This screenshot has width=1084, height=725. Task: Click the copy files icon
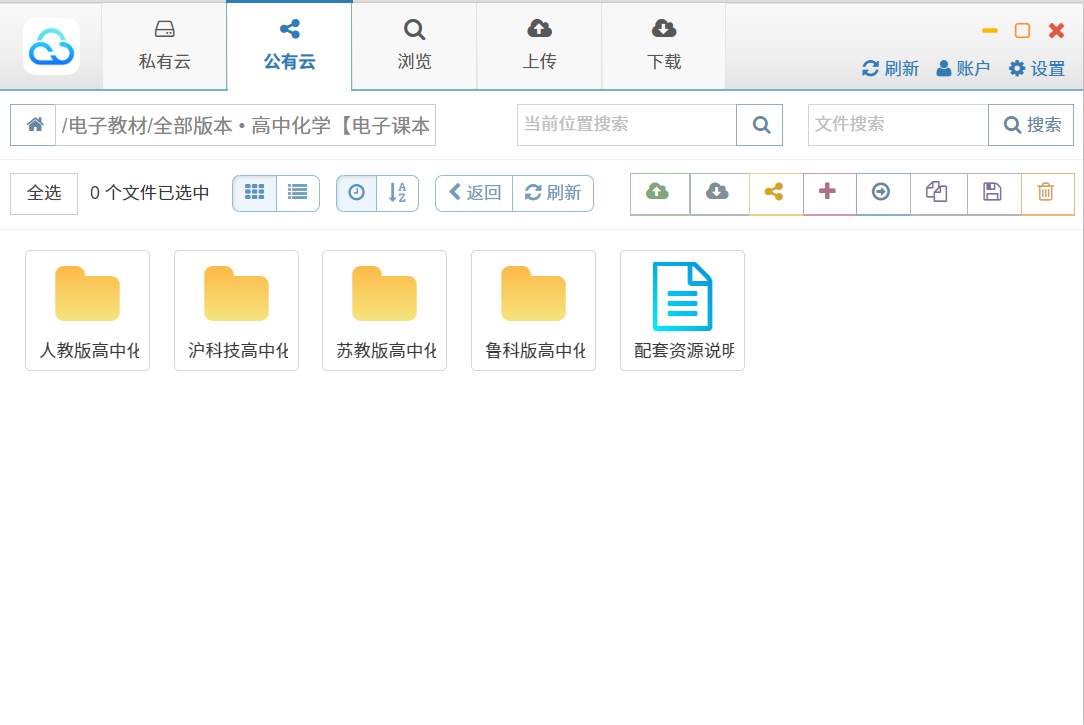pyautogui.click(x=937, y=193)
